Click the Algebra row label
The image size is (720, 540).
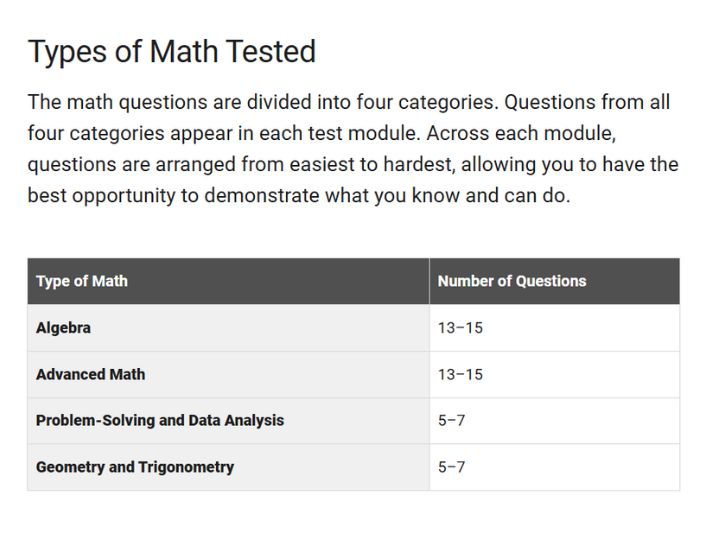(x=63, y=328)
